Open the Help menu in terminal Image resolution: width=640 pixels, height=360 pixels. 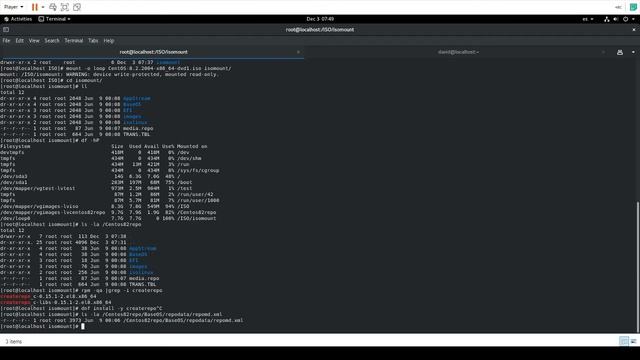(109, 40)
